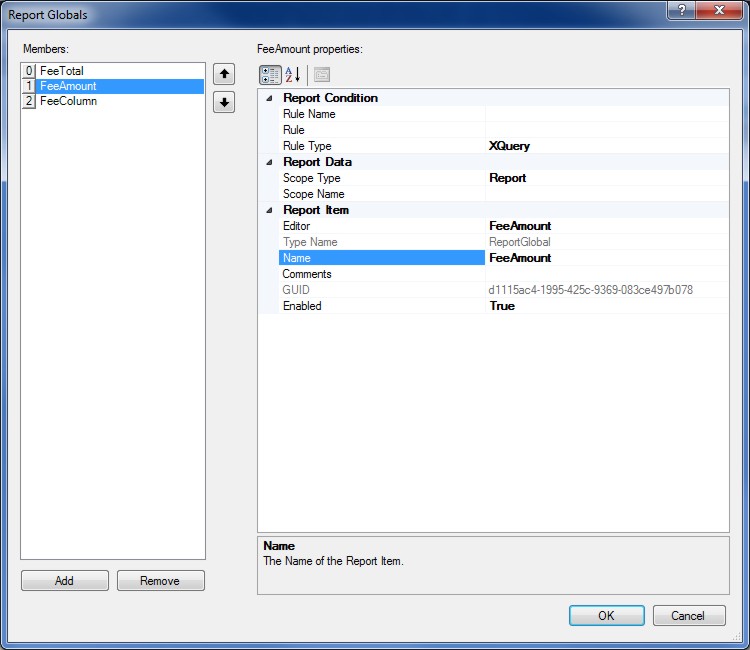Sort properties alphabetically with A-Z icon
Screen dimensions: 750x650
tap(293, 75)
